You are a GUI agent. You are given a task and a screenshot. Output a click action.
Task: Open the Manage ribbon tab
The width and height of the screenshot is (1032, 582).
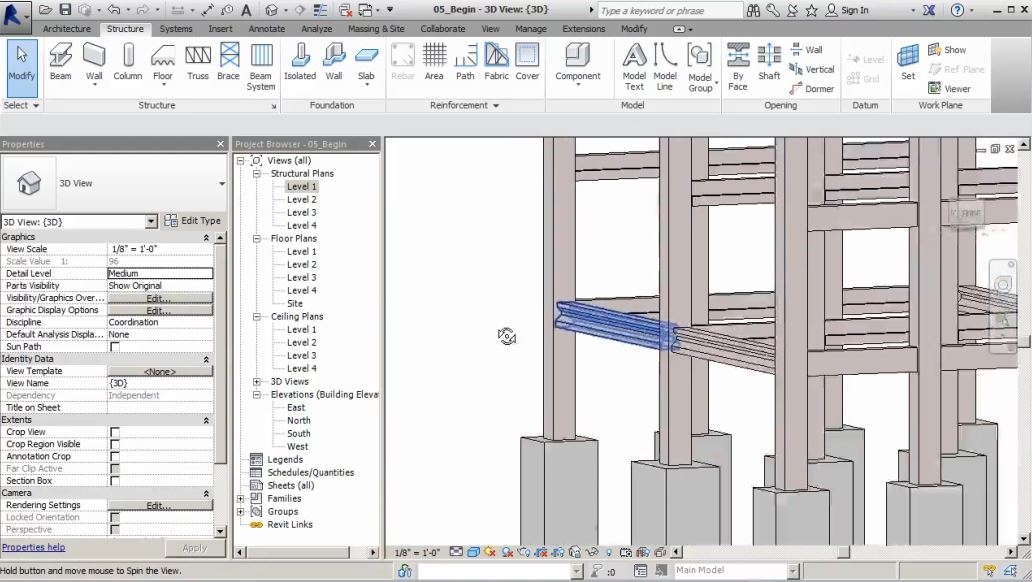[x=530, y=29]
